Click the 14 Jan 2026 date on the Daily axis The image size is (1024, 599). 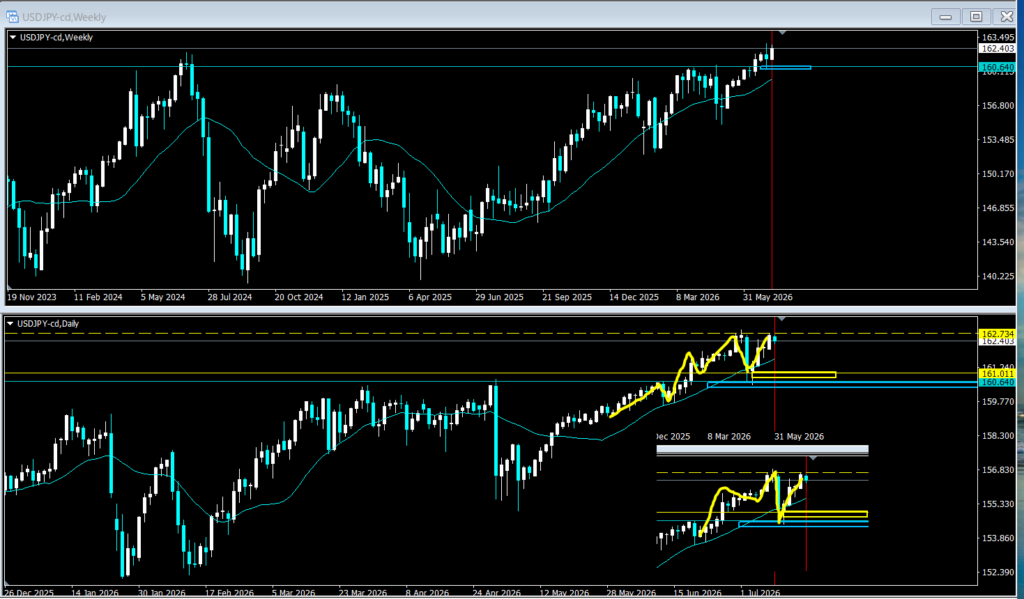coord(95,593)
